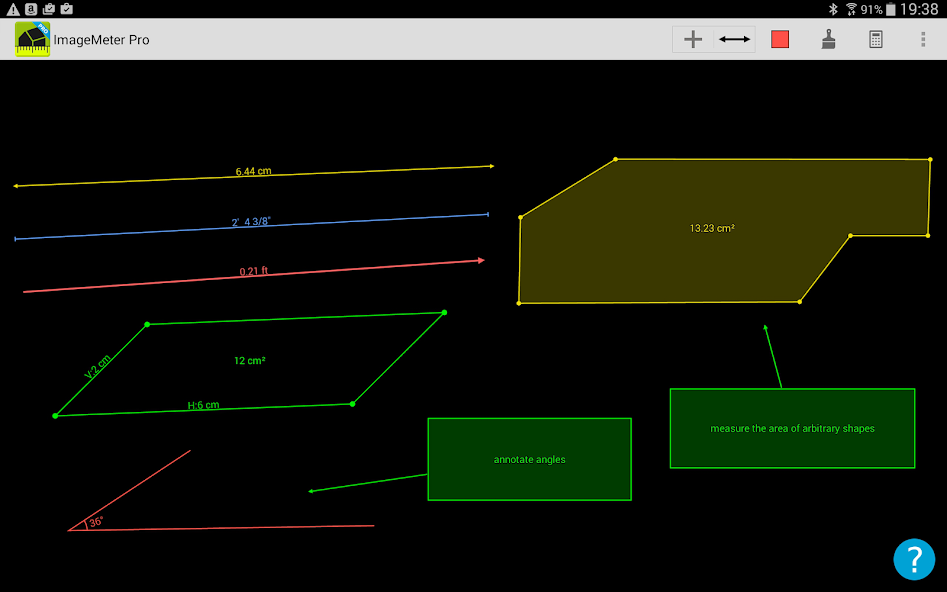This screenshot has height=592, width=947.
Task: Select the 36° angle annotation
Action: 95,521
